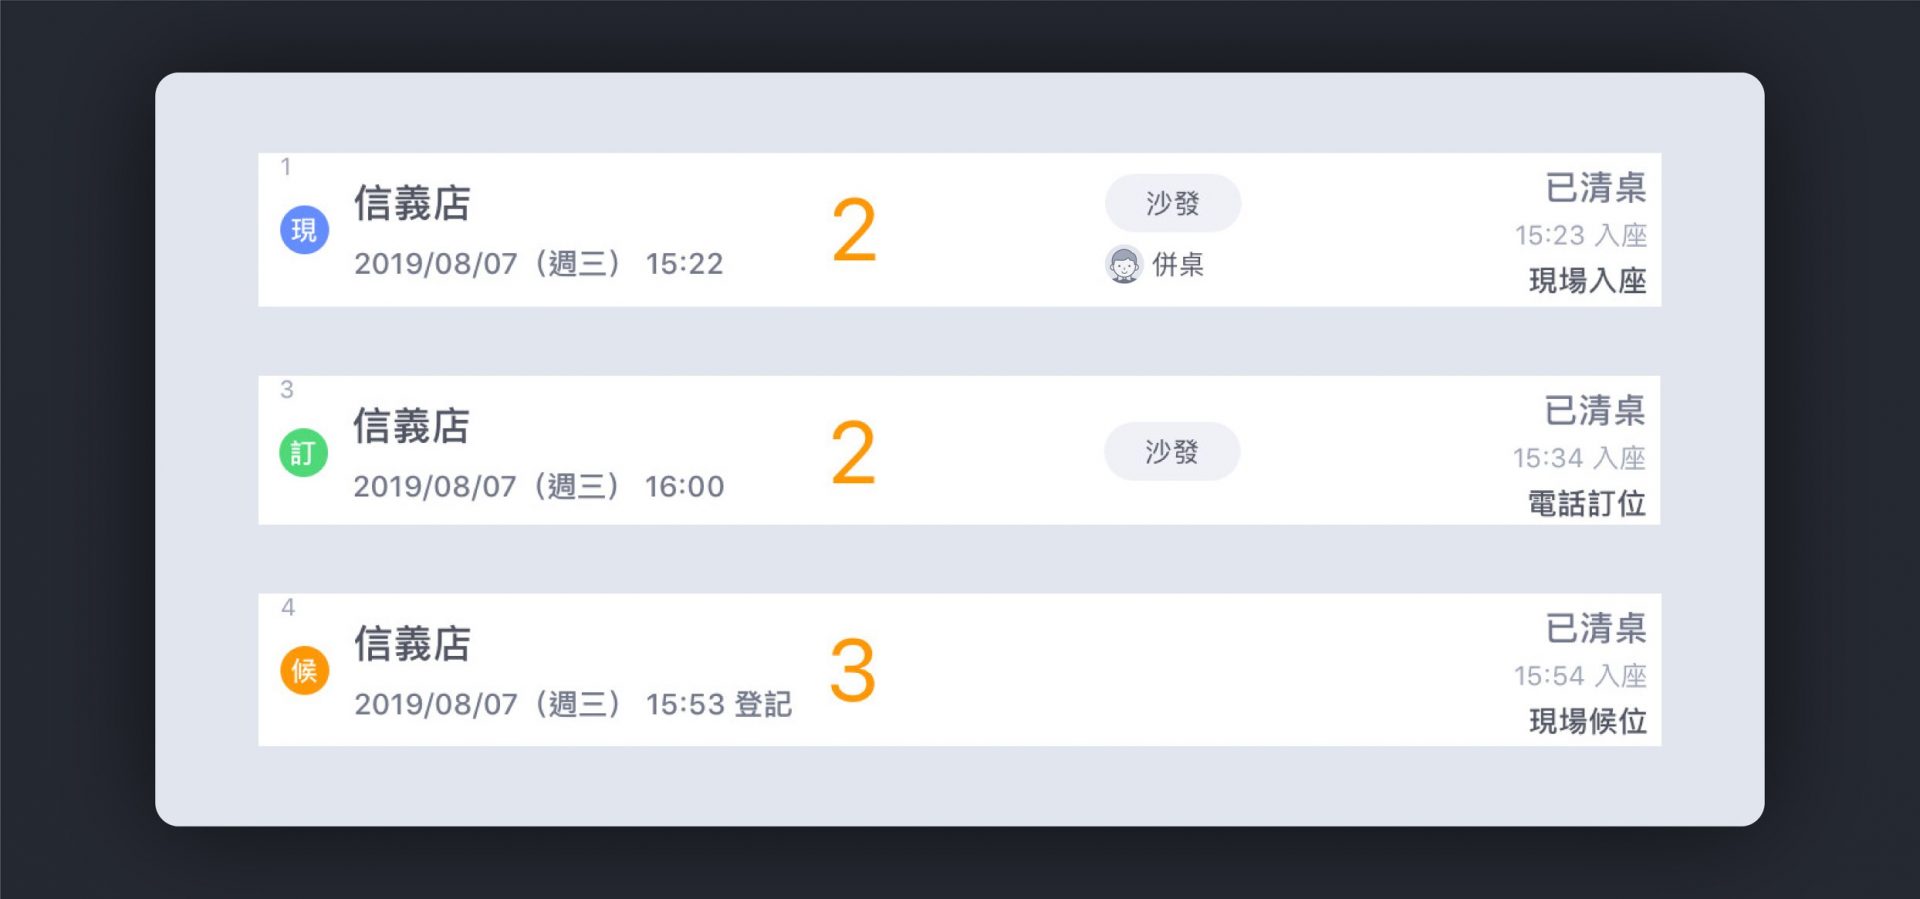Click the avatar icon beside 併桌

coord(1124,265)
